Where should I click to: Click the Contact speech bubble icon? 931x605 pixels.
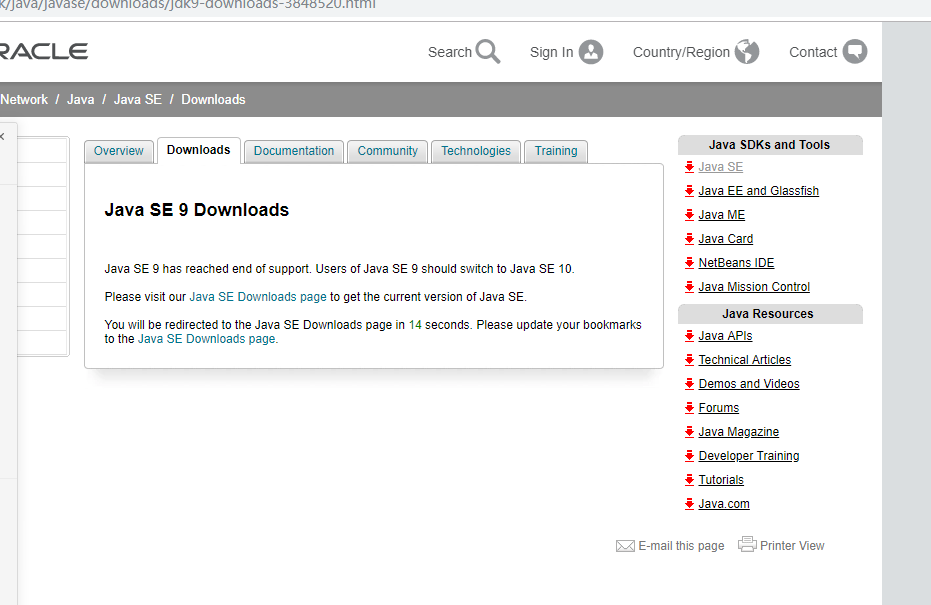(x=855, y=52)
